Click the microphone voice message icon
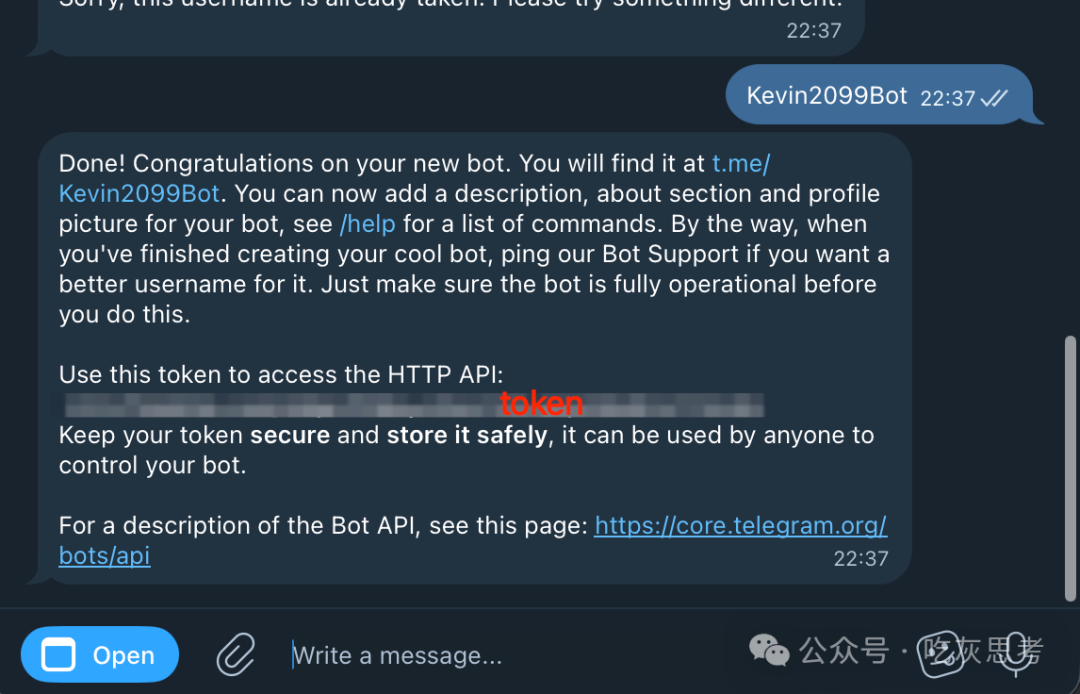The height and width of the screenshot is (694, 1080). pos(1017,653)
